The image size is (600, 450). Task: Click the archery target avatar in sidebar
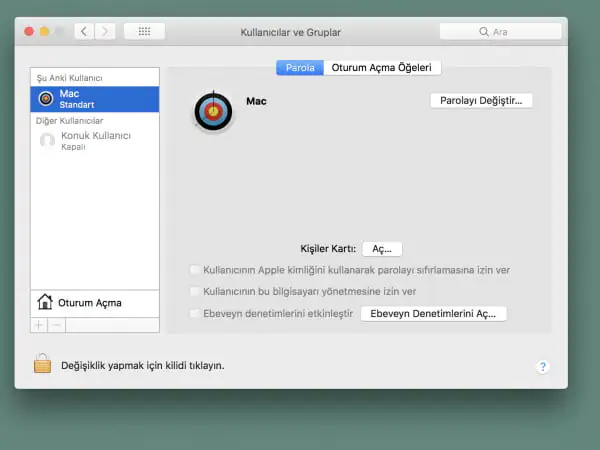tap(46, 99)
